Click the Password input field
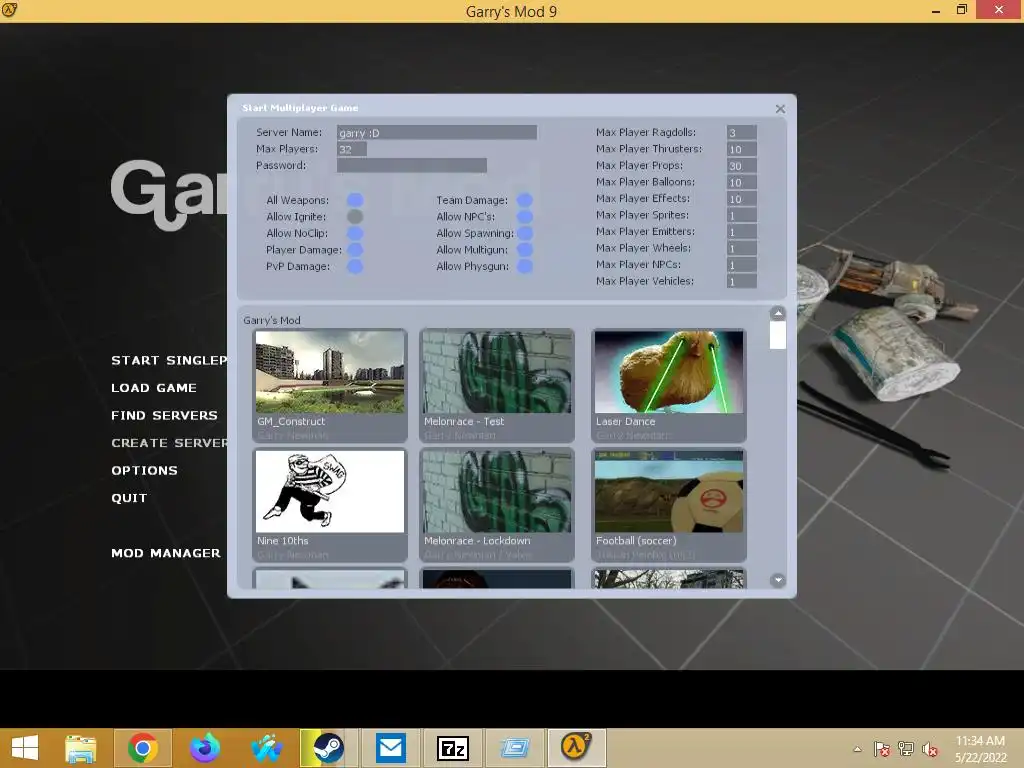This screenshot has width=1024, height=768. 412,165
